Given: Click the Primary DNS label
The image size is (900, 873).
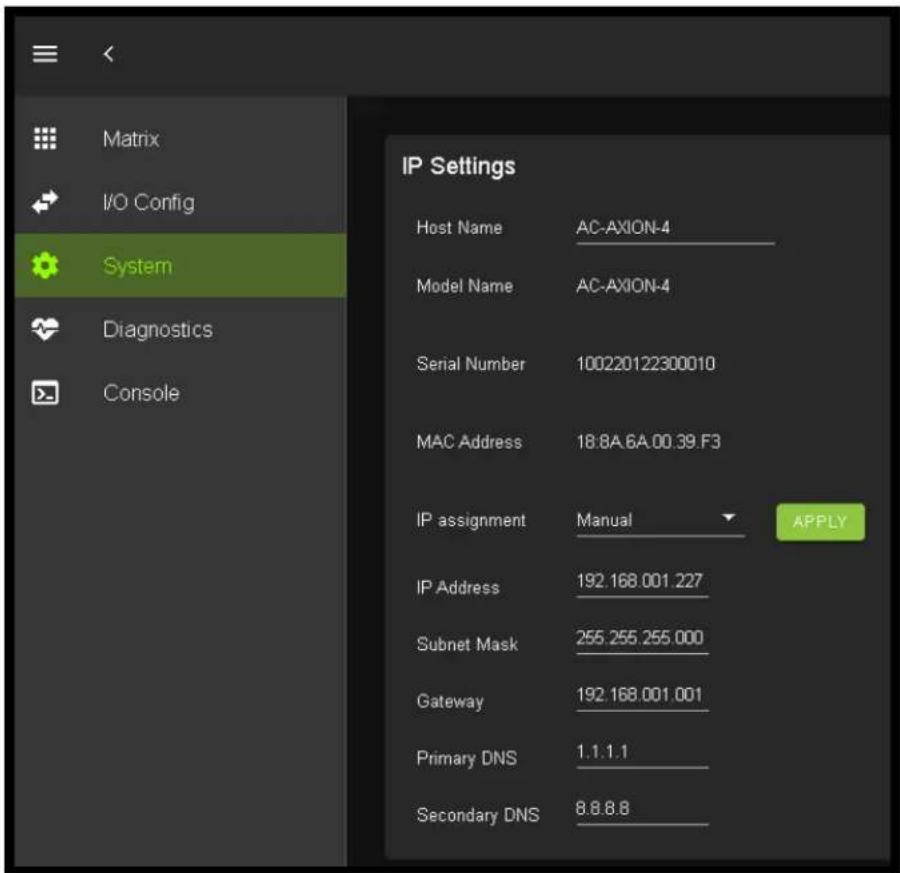Looking at the screenshot, I should [x=467, y=758].
